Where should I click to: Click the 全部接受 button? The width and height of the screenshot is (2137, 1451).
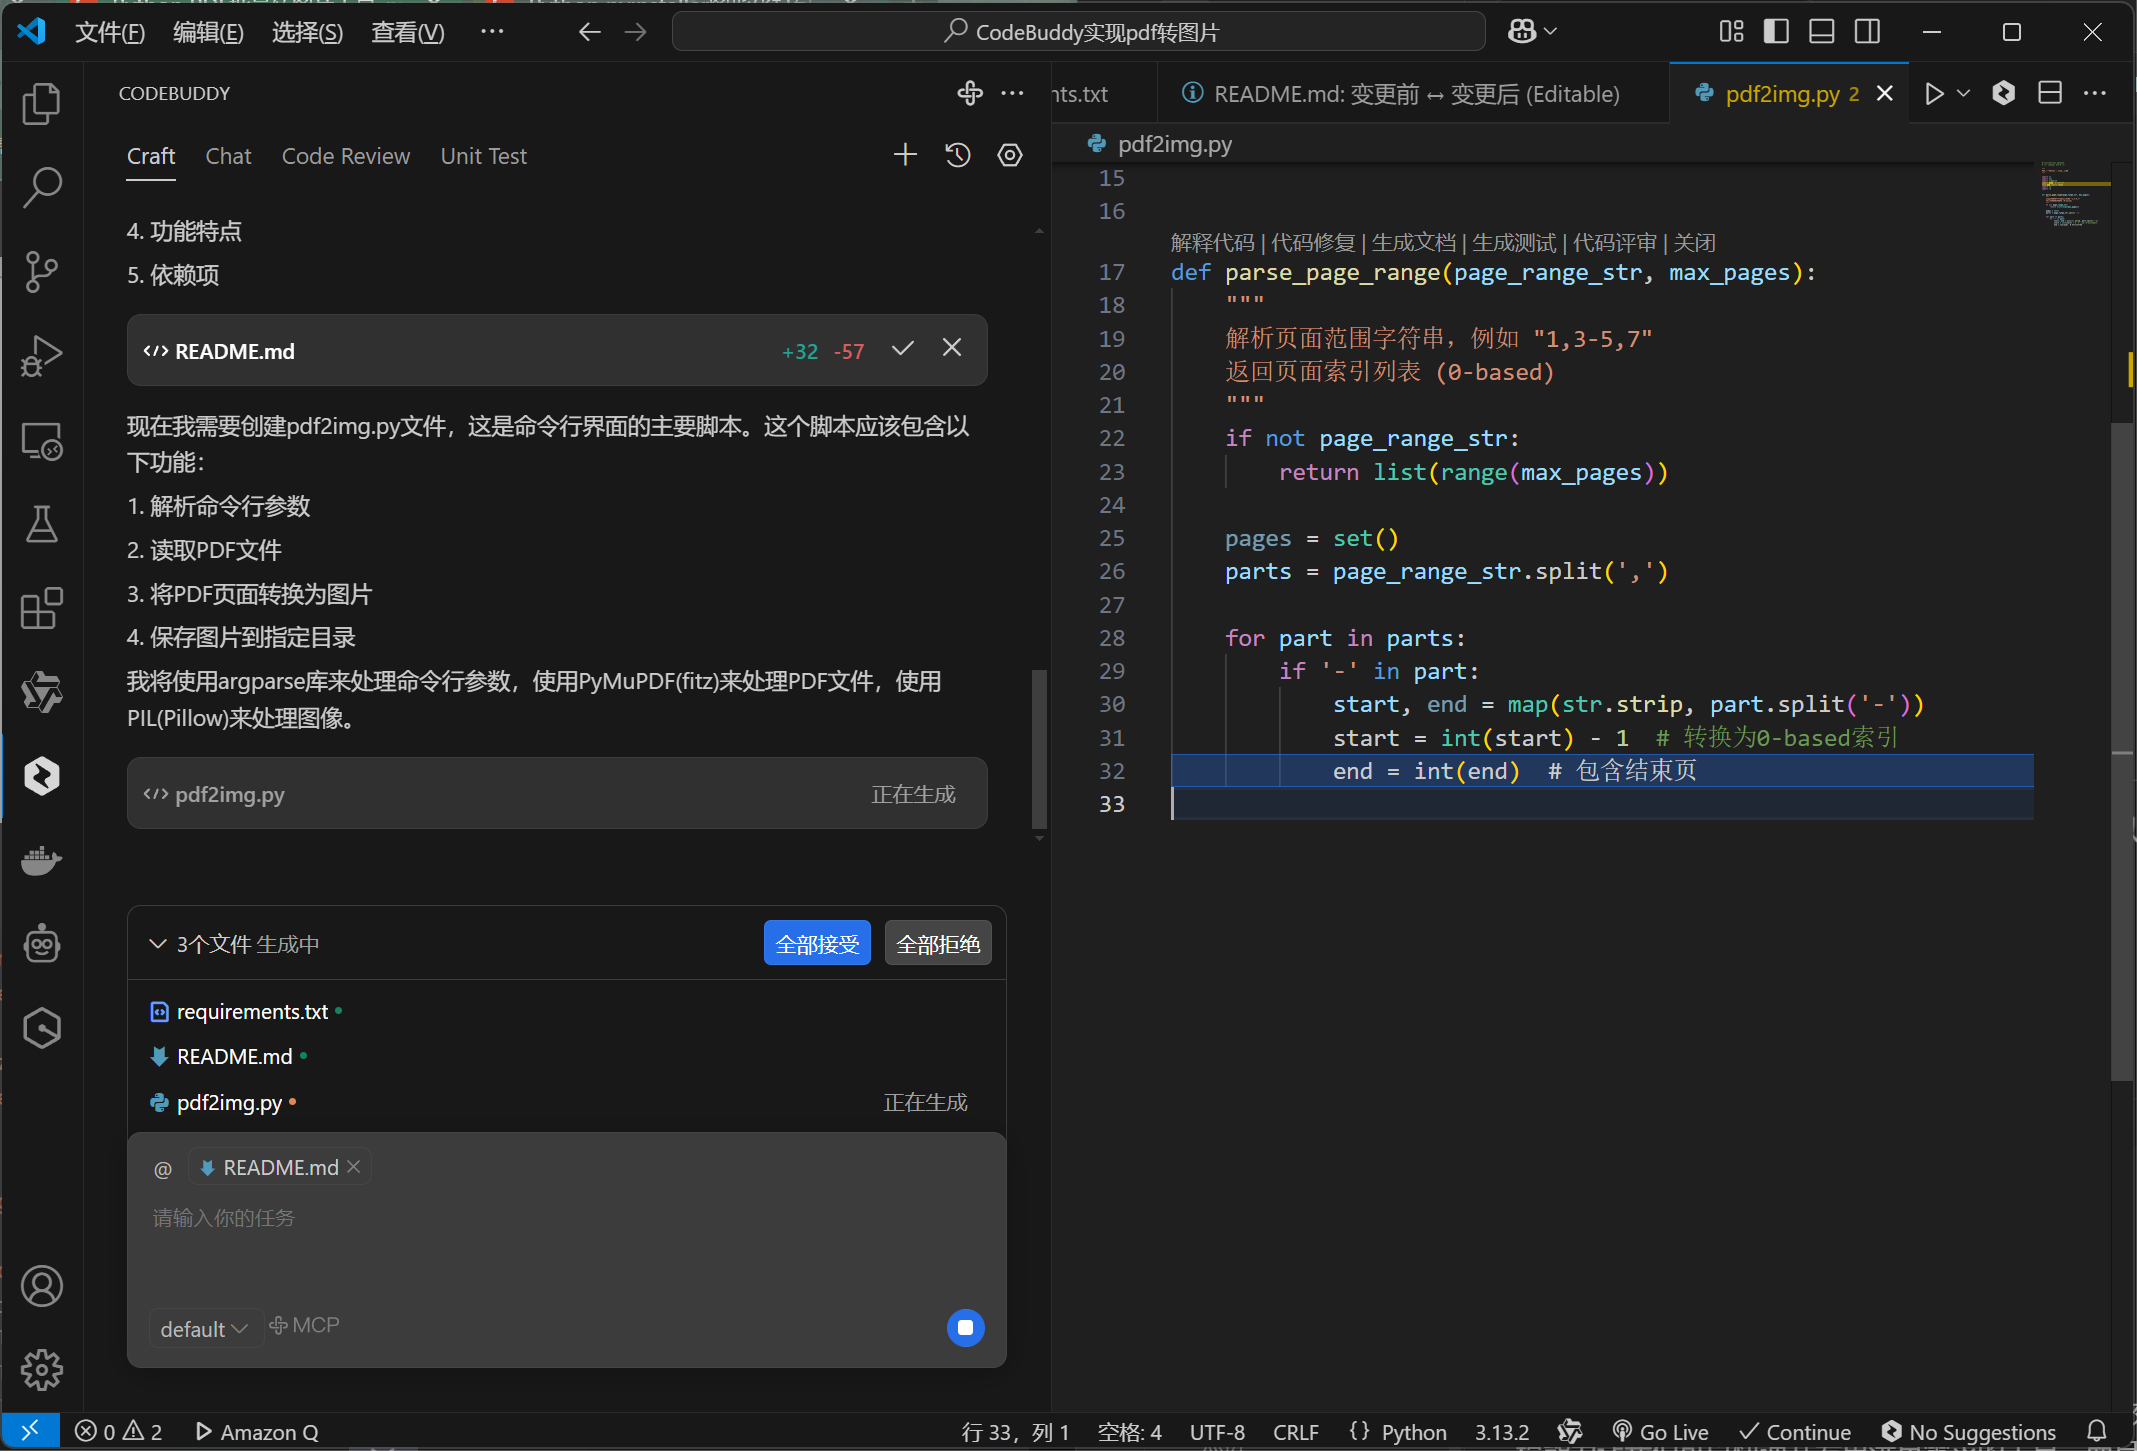click(816, 944)
